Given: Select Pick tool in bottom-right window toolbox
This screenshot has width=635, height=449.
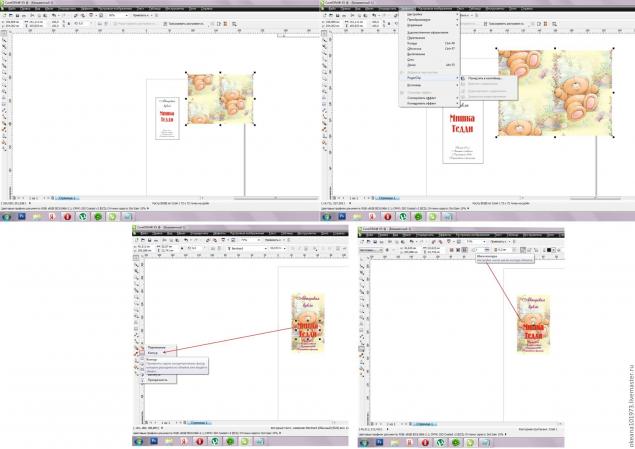Looking at the screenshot, I should [x=362, y=260].
